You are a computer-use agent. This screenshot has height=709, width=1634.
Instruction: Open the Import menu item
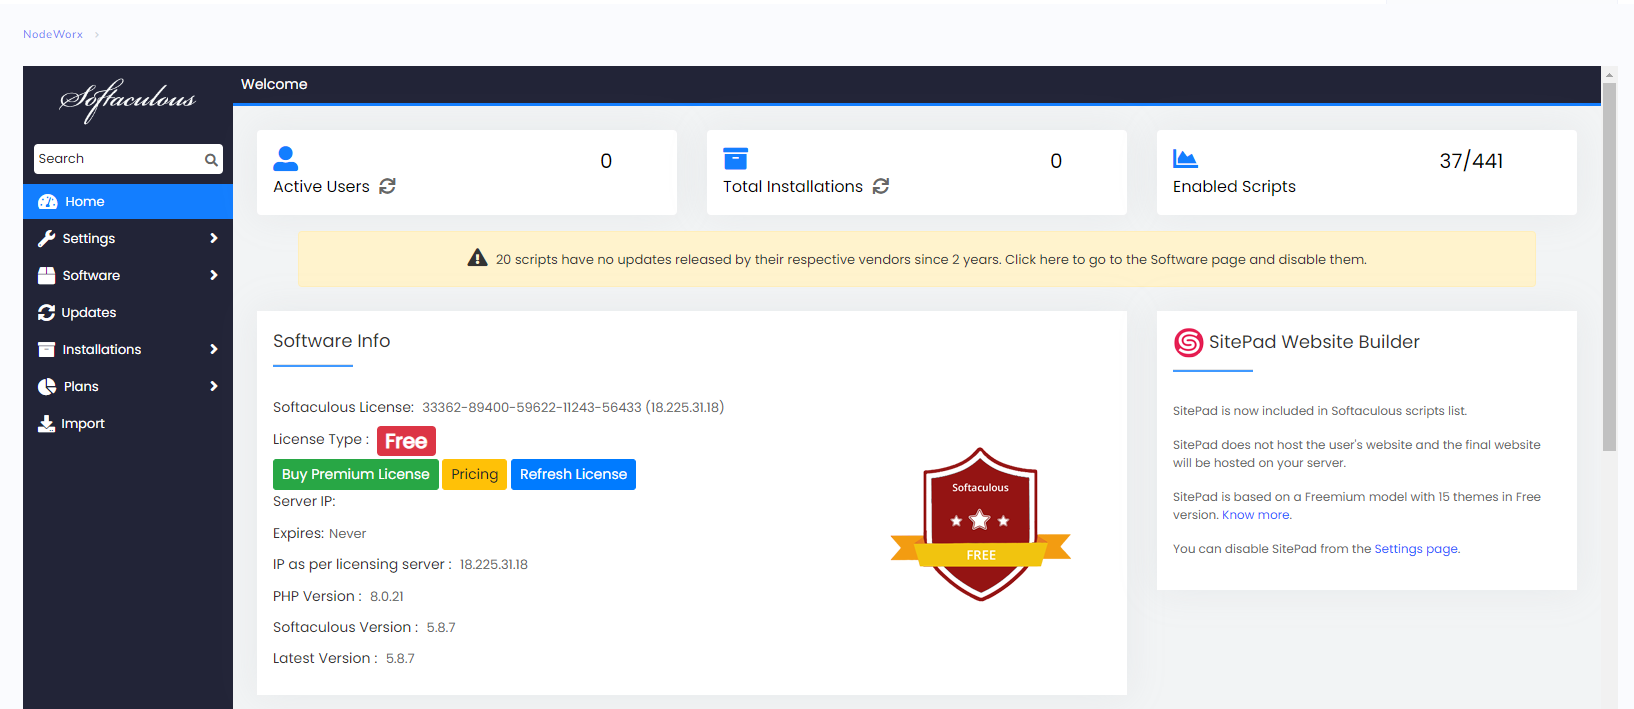point(128,424)
